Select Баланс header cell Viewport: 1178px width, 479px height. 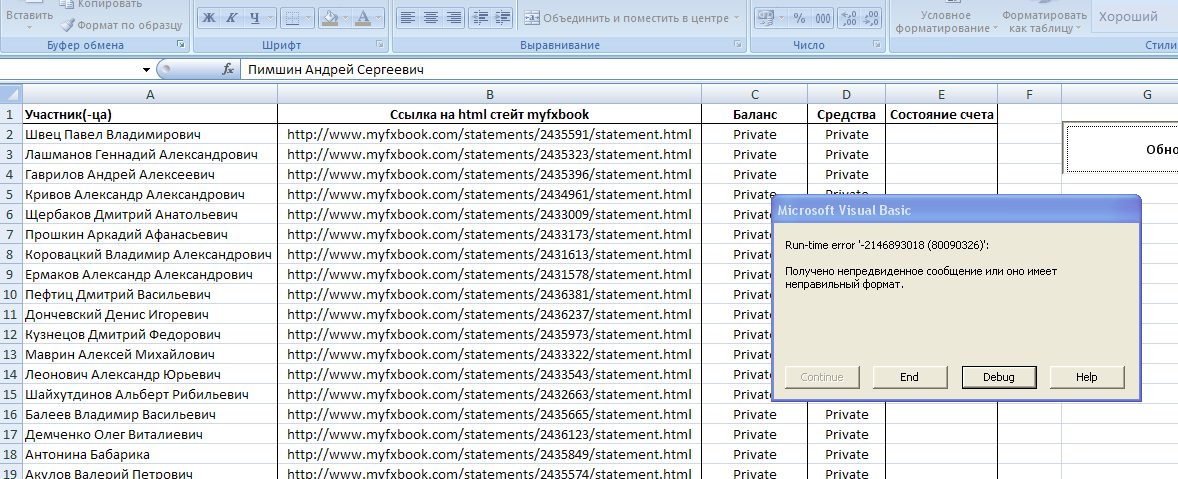755,115
